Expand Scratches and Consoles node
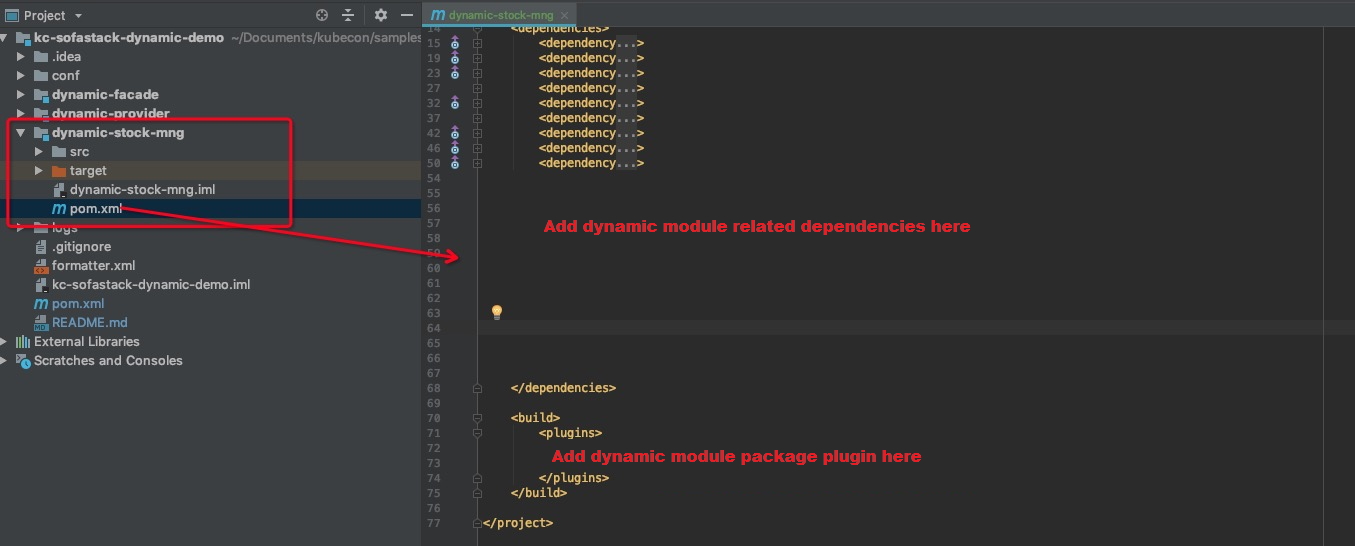The height and width of the screenshot is (546, 1355). pos(5,361)
